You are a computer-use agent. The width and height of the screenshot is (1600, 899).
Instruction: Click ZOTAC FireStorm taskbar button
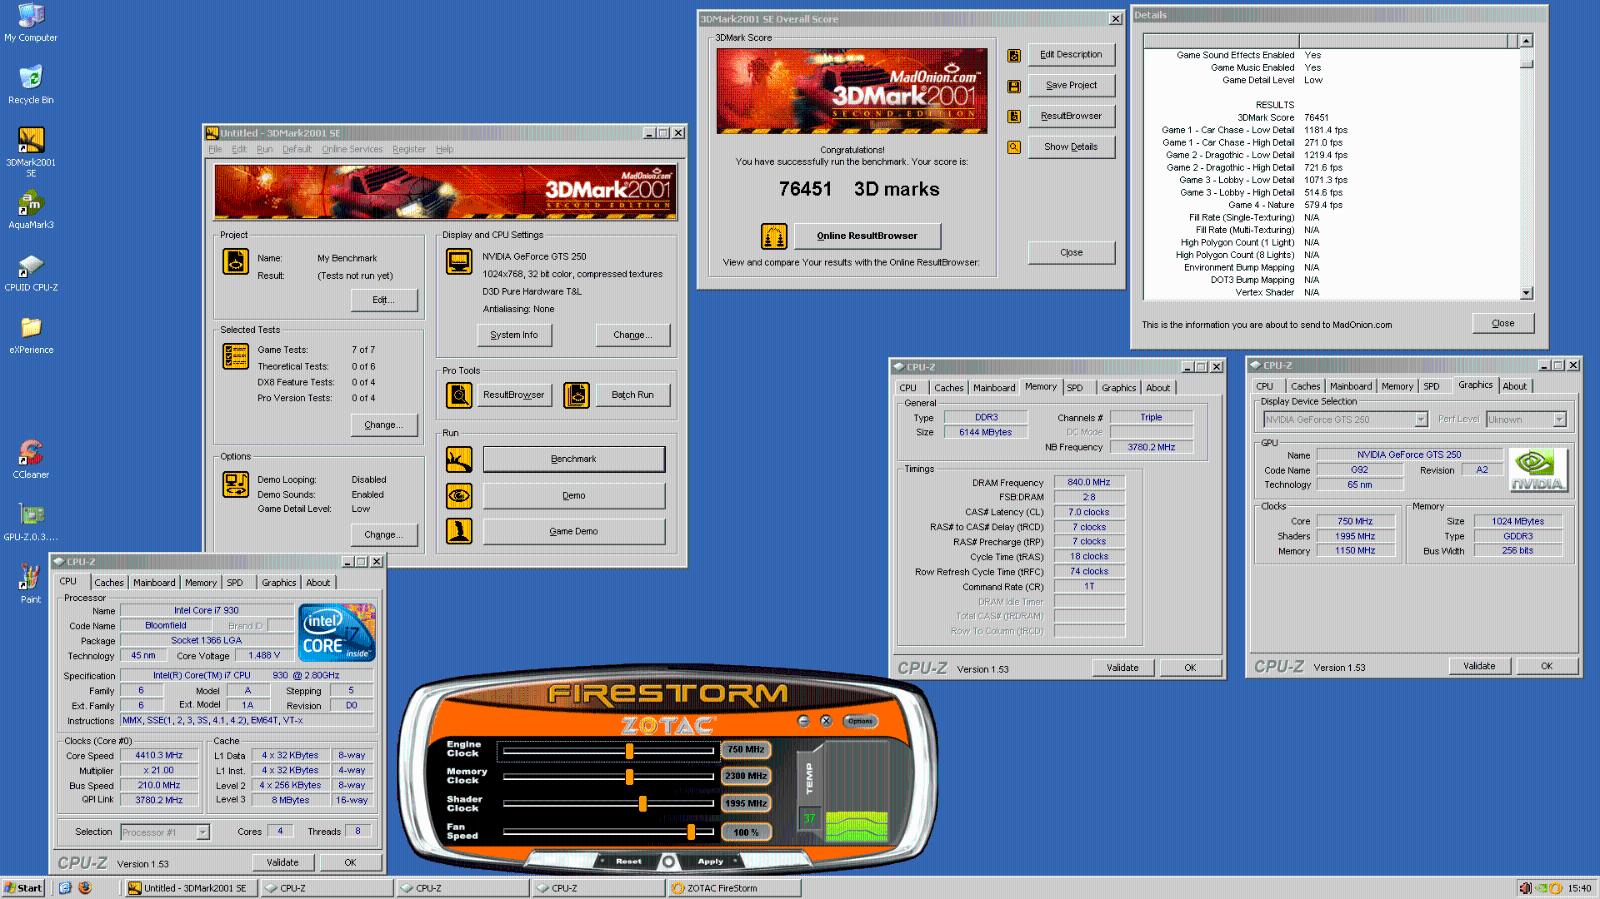pos(734,887)
